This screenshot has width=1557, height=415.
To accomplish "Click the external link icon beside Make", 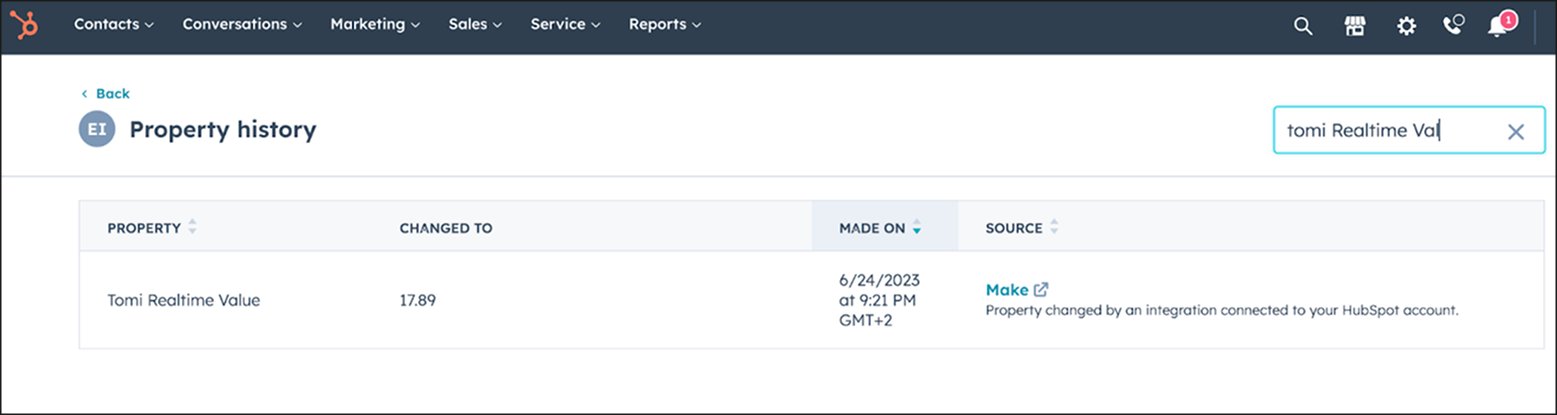I will (x=1041, y=290).
